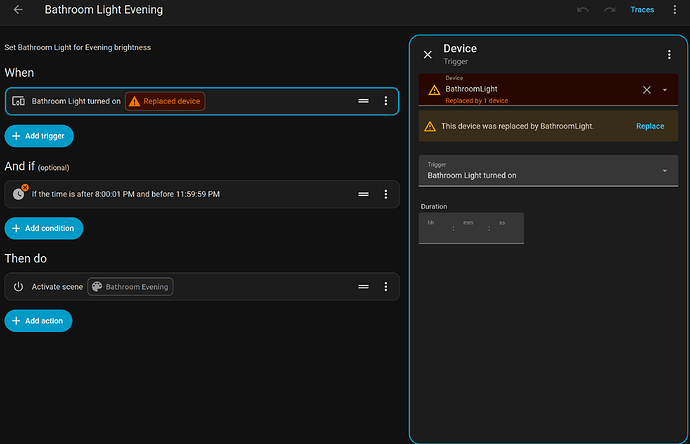Open the Traces view
Image resolution: width=690 pixels, height=444 pixels.
(x=642, y=10)
